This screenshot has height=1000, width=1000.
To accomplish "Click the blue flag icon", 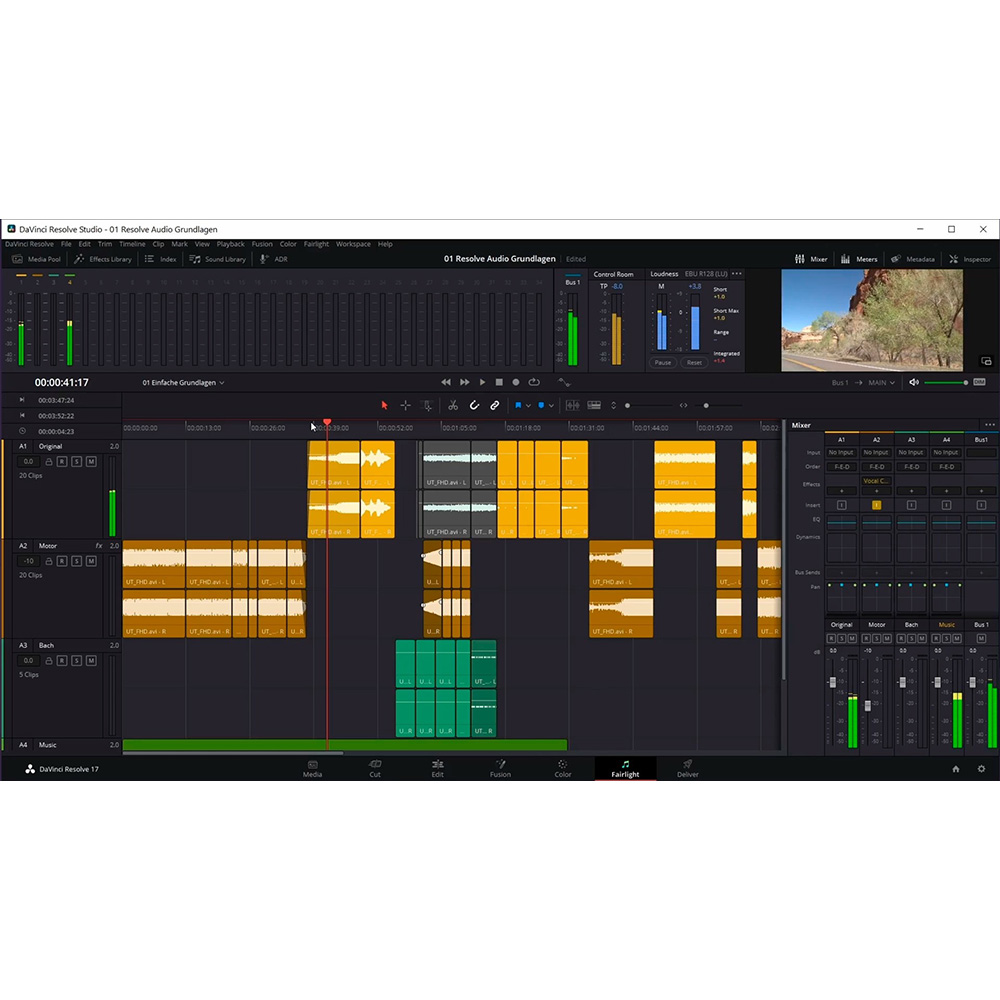I will point(518,405).
